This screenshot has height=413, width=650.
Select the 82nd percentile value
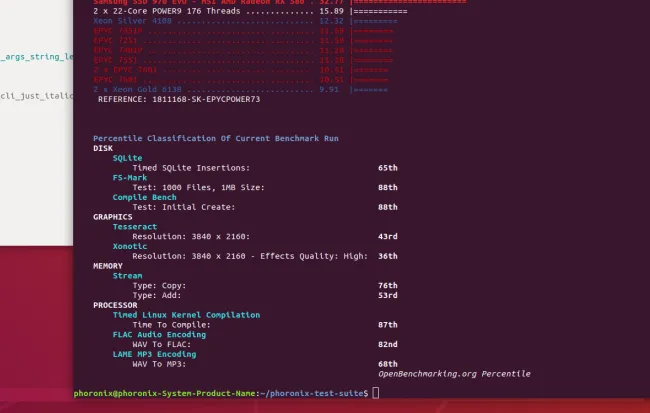click(x=388, y=344)
